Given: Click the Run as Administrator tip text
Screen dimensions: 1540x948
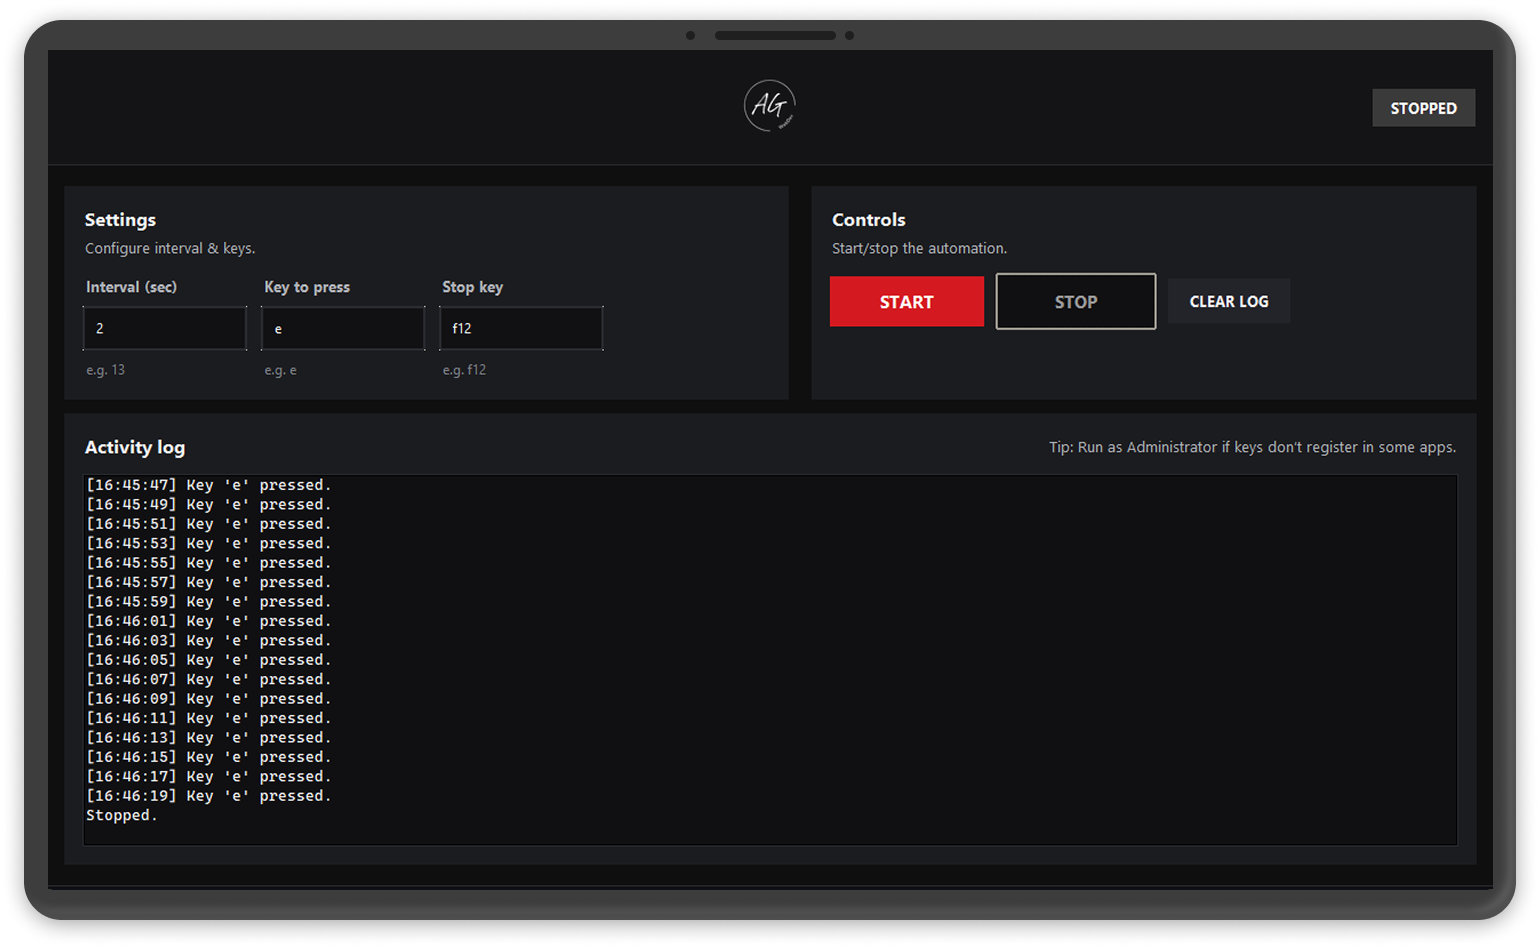Looking at the screenshot, I should pyautogui.click(x=1251, y=447).
